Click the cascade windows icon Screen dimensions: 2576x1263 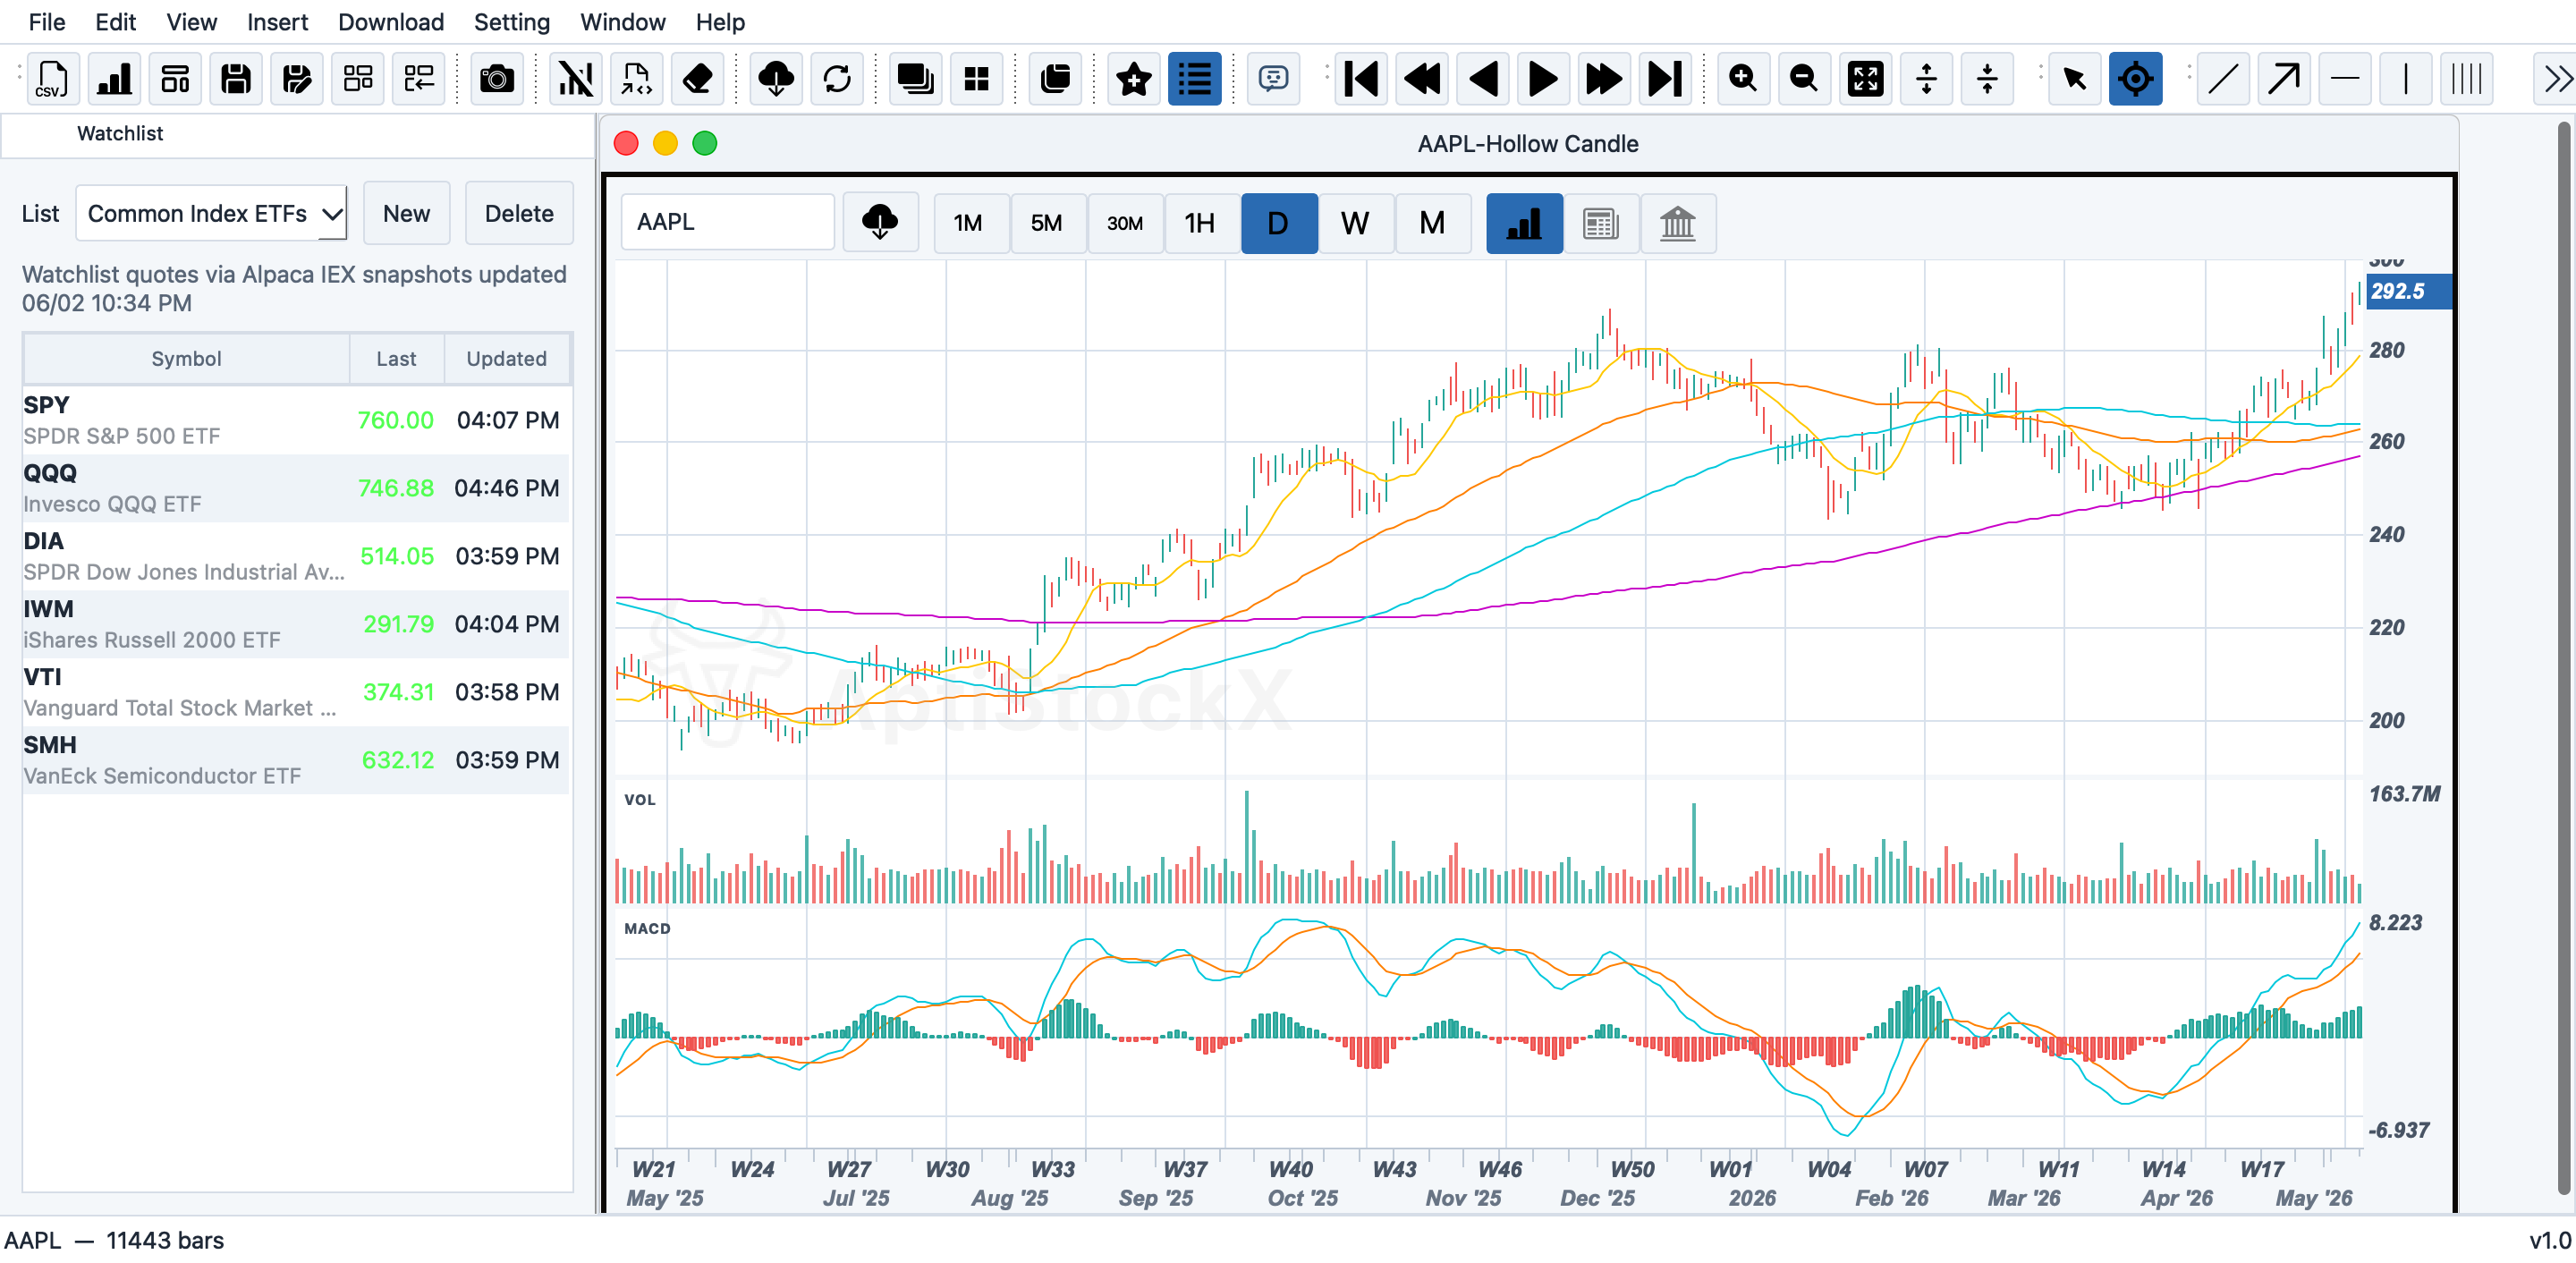915,78
